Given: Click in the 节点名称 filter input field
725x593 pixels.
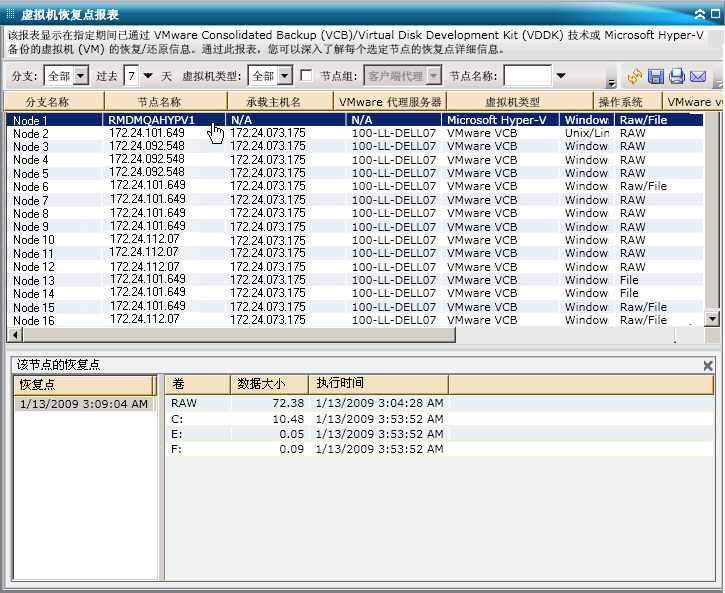Looking at the screenshot, I should point(527,76).
